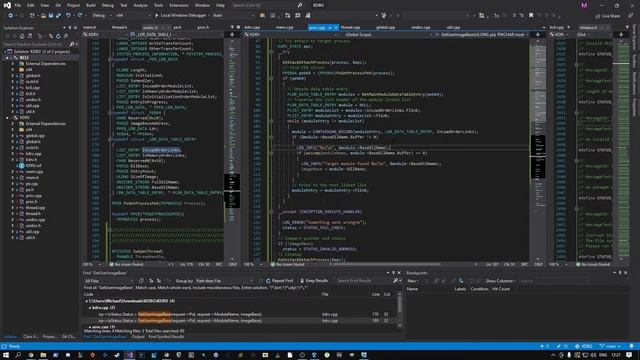
Task: Toggle auto-hide pin on Solution Explorer
Action: [70, 28]
